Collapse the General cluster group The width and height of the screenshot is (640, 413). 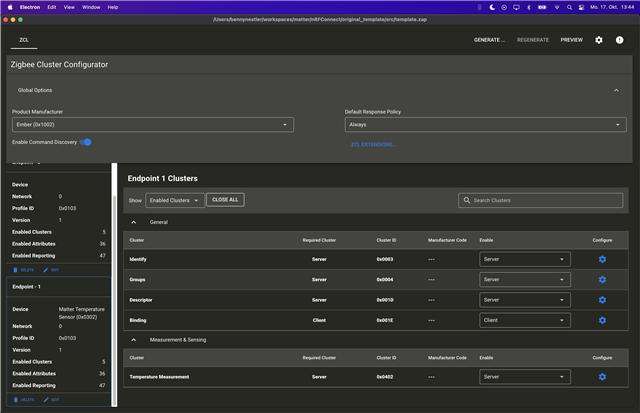[133, 222]
